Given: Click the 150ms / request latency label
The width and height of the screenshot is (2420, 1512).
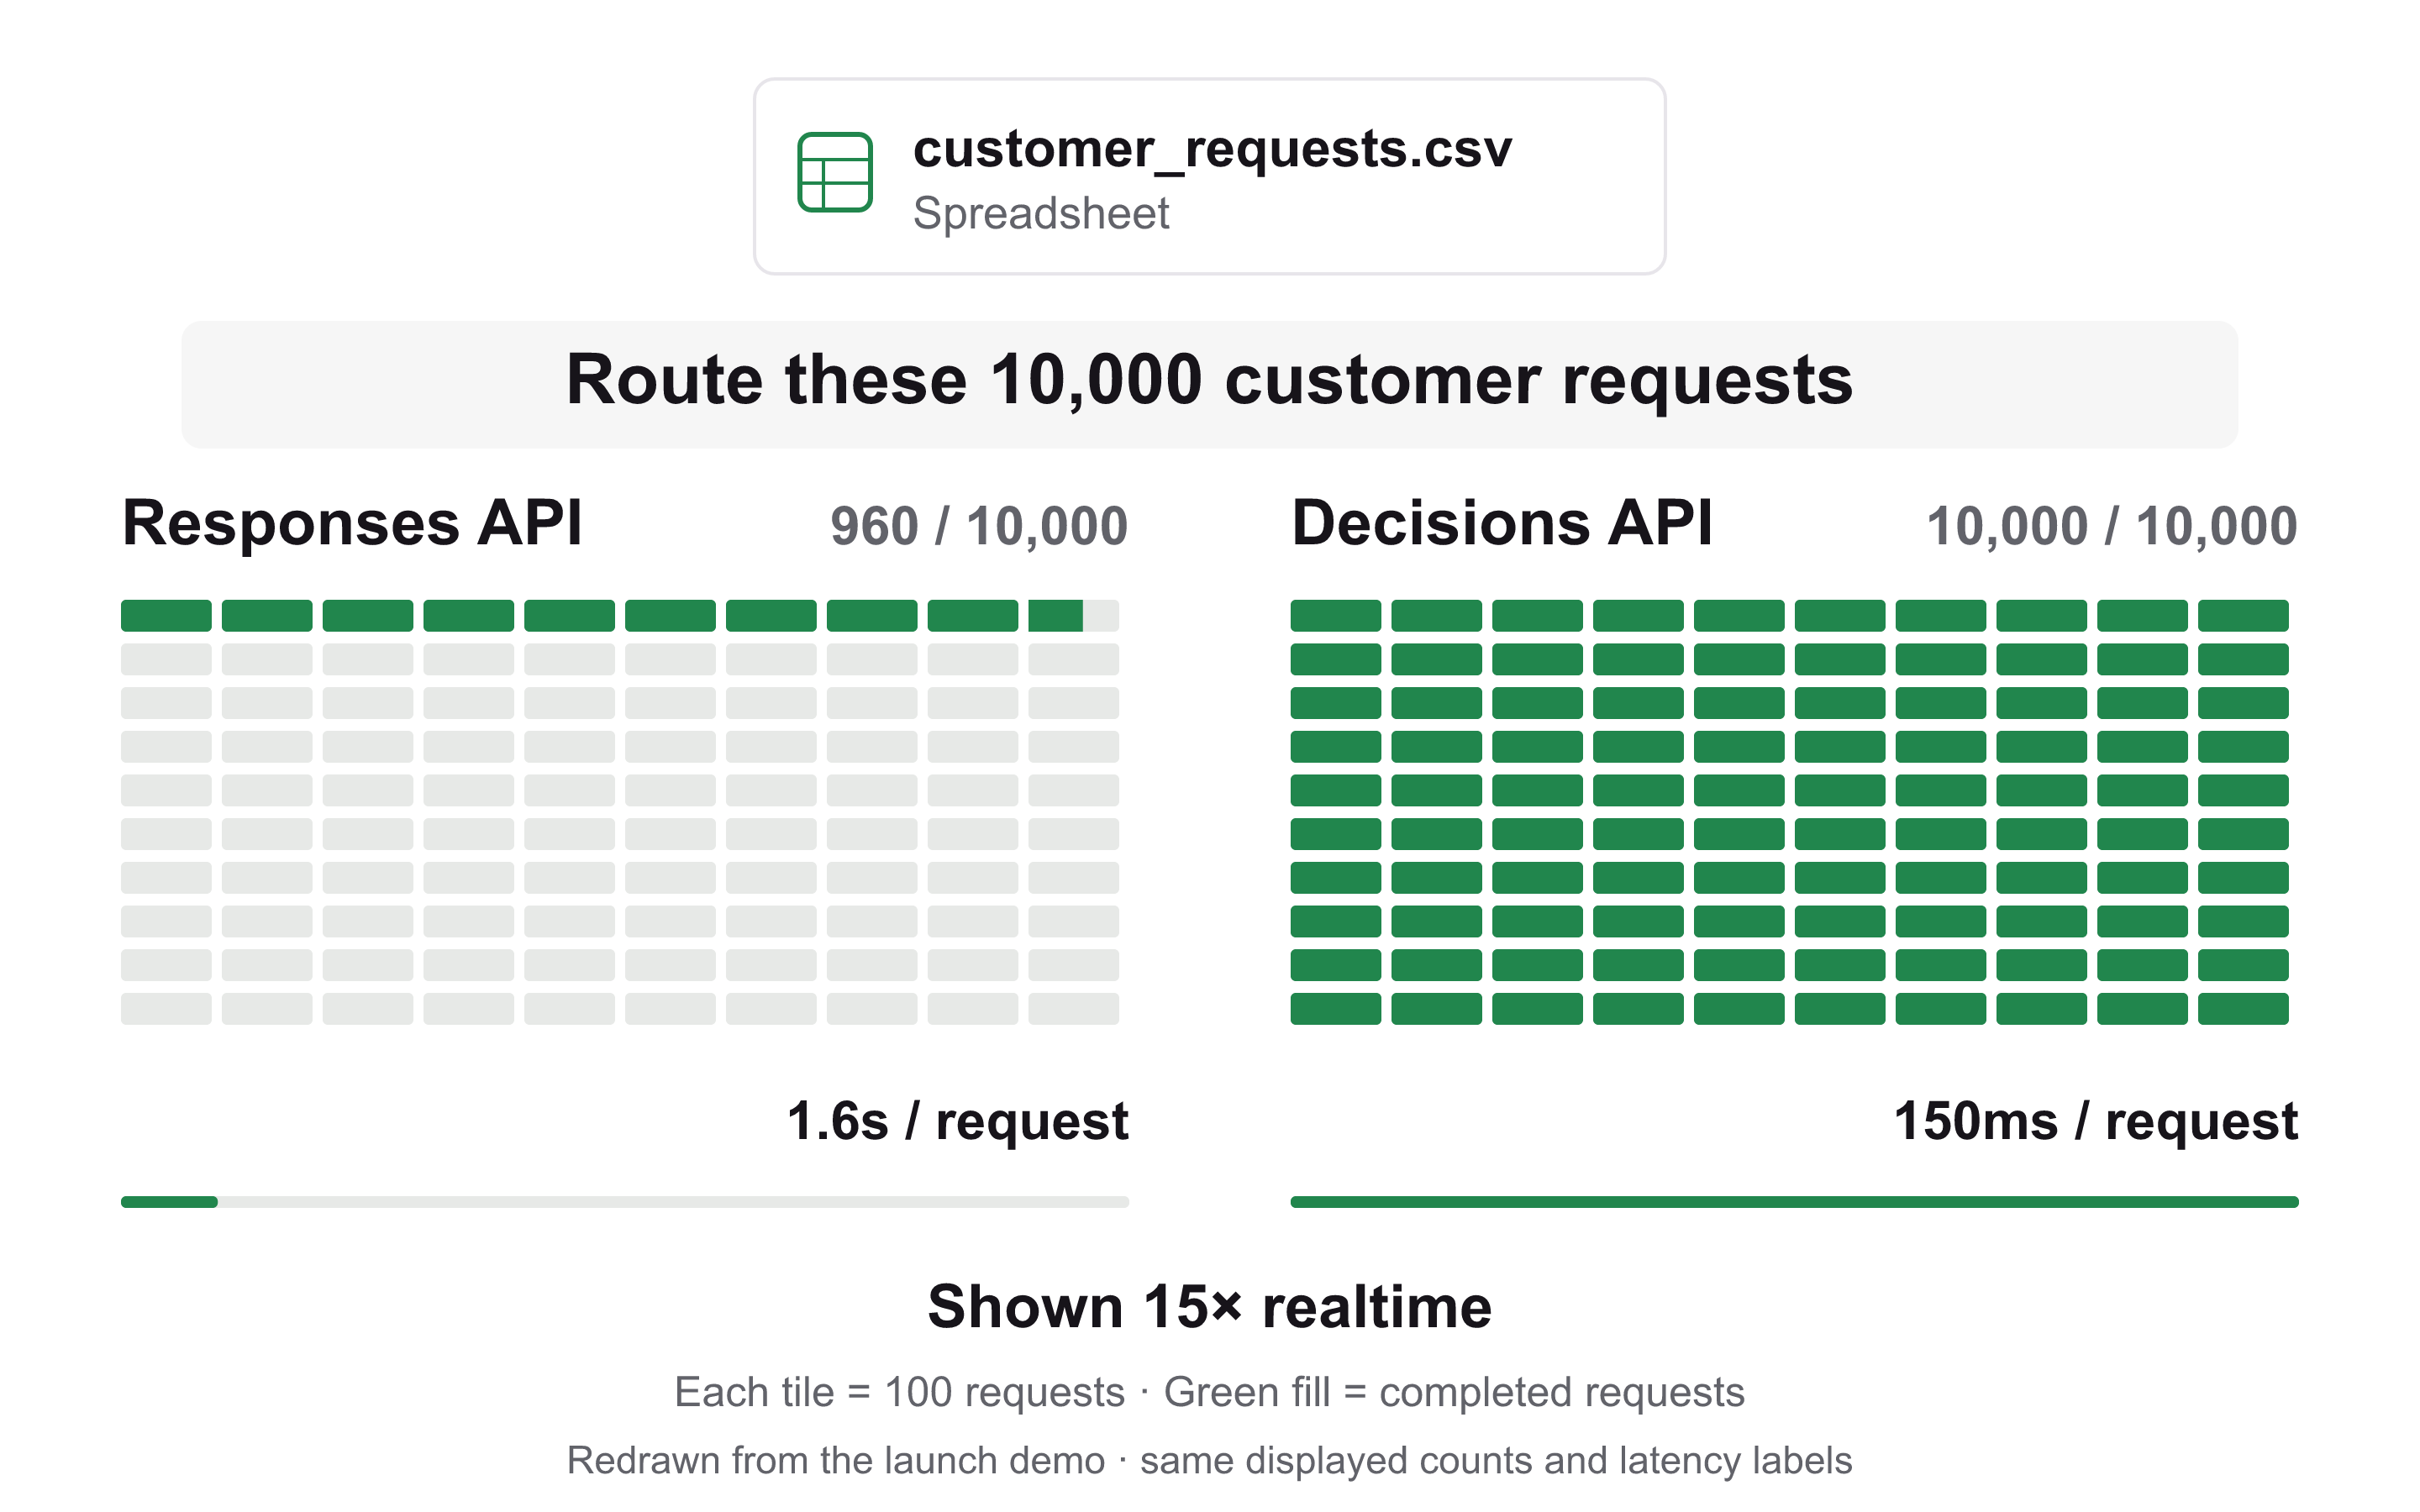Looking at the screenshot, I should pos(2096,1121).
